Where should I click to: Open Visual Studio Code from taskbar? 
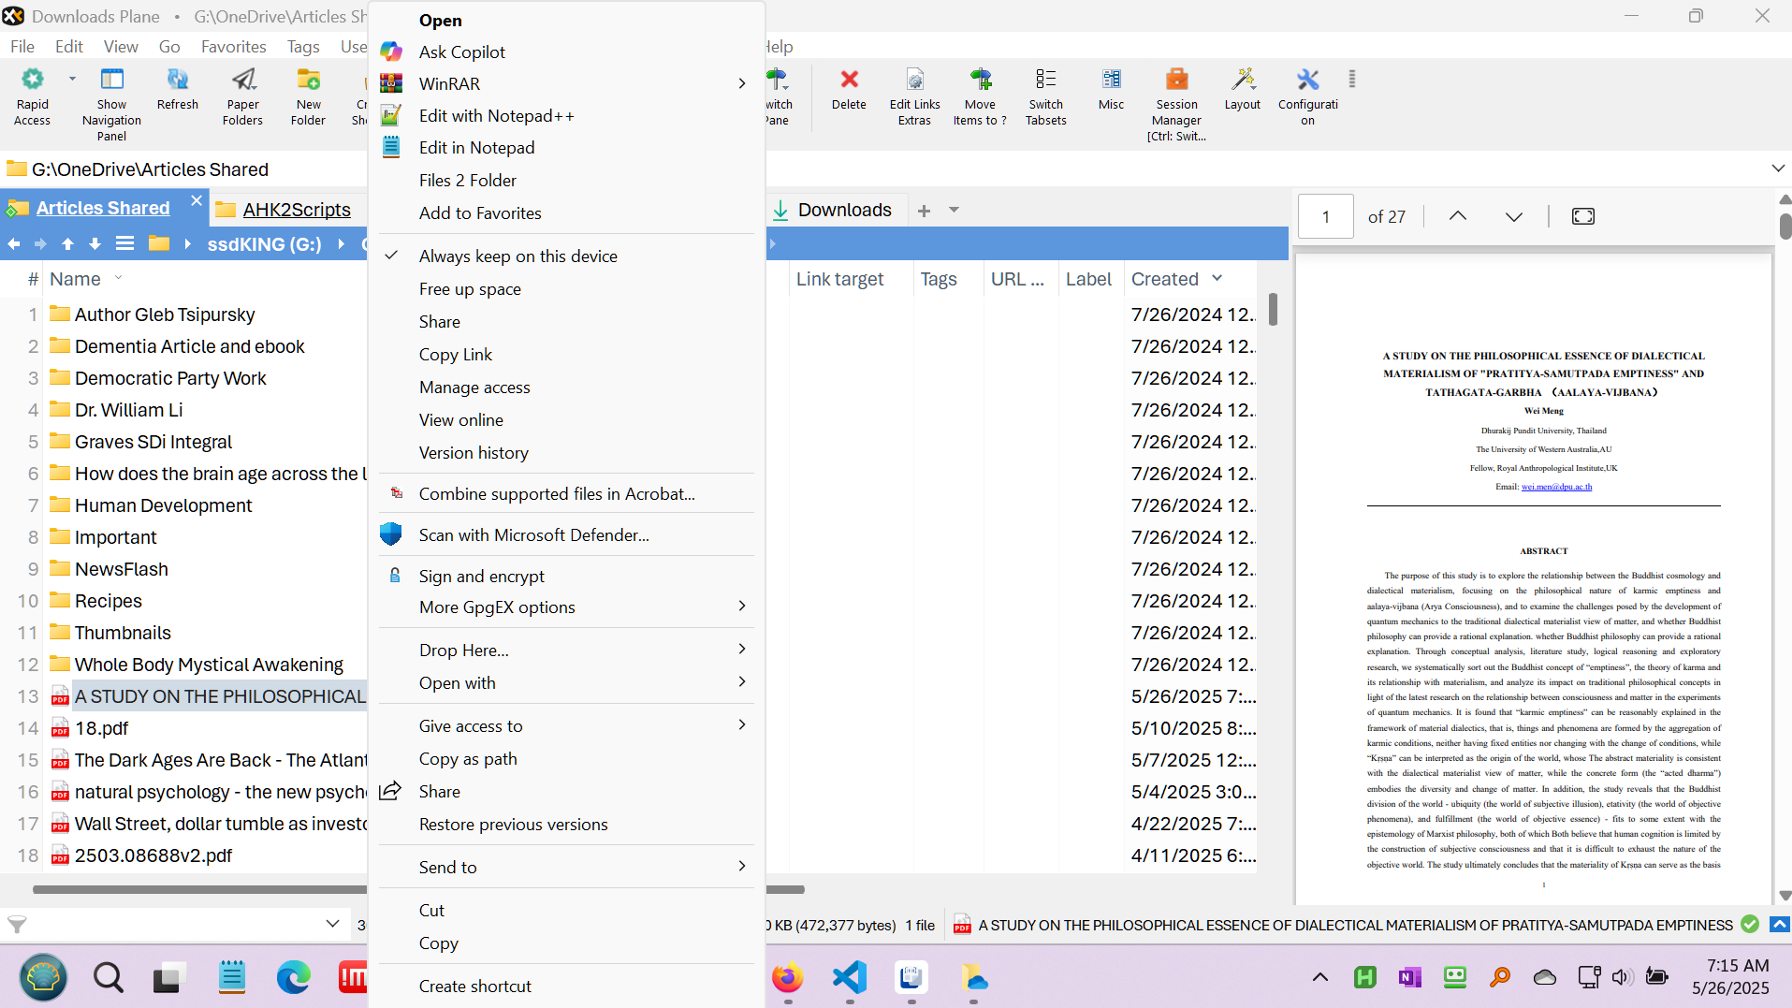(x=849, y=977)
